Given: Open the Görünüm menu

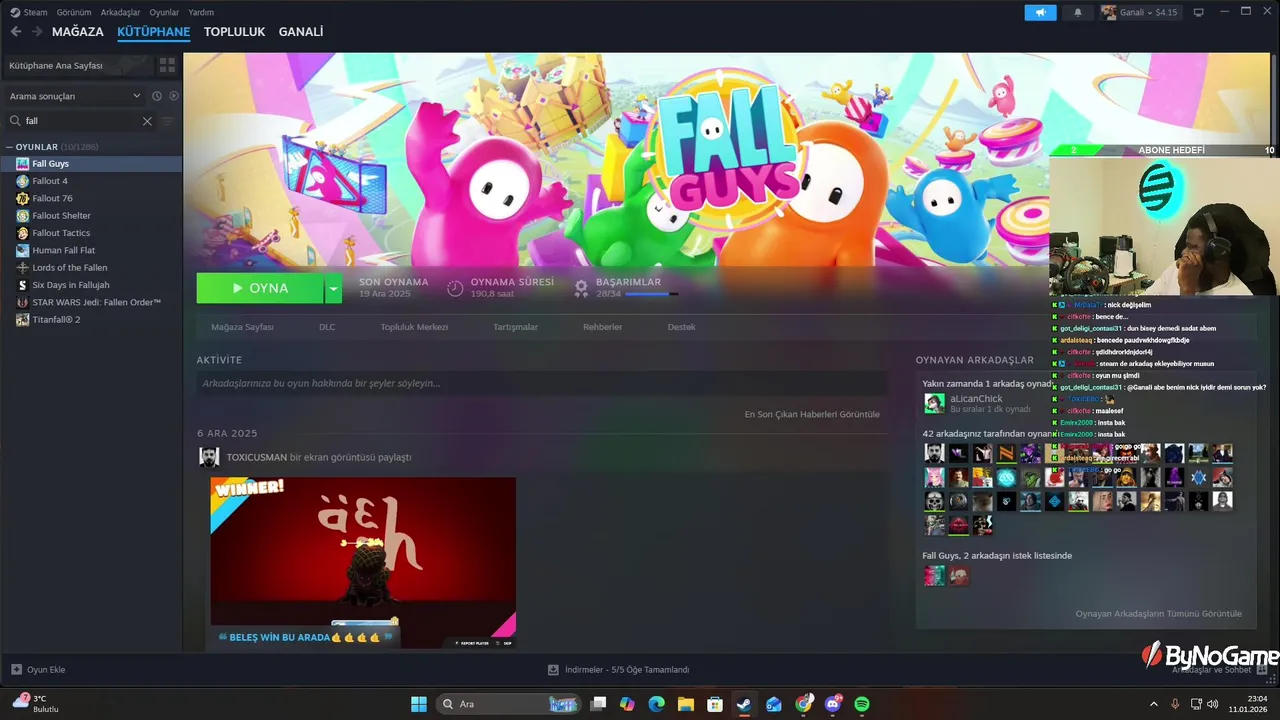Looking at the screenshot, I should pyautogui.click(x=74, y=12).
